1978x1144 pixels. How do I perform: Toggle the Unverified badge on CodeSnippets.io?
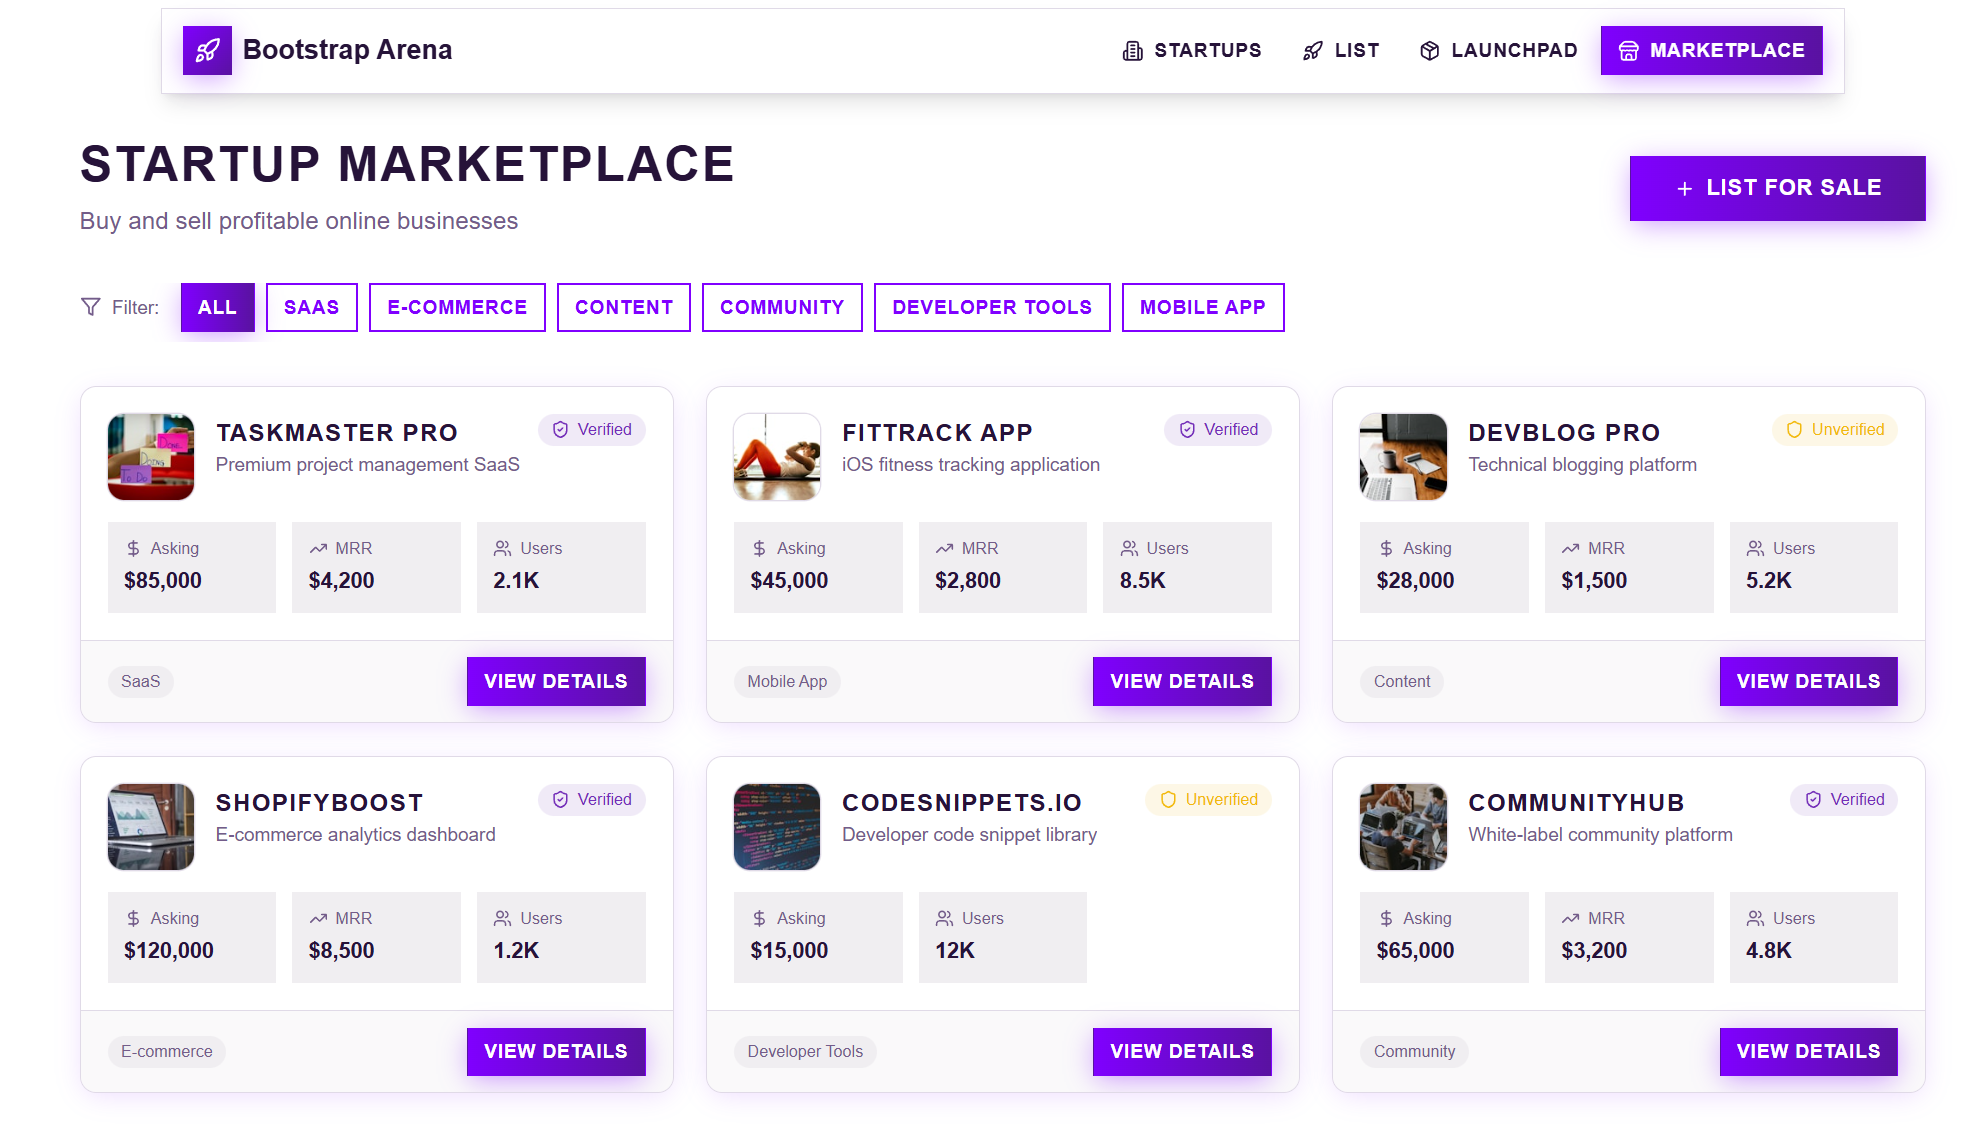tap(1208, 800)
